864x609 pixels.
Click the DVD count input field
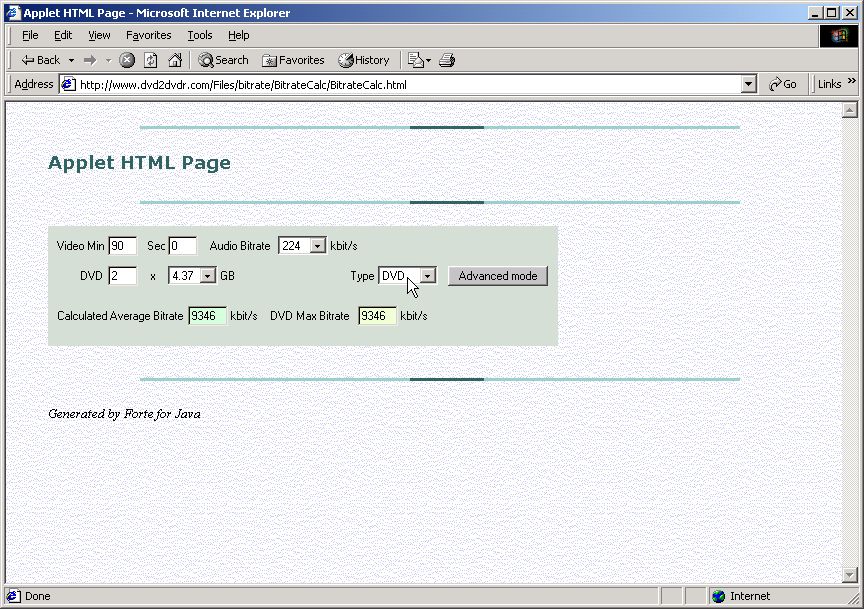[122, 276]
